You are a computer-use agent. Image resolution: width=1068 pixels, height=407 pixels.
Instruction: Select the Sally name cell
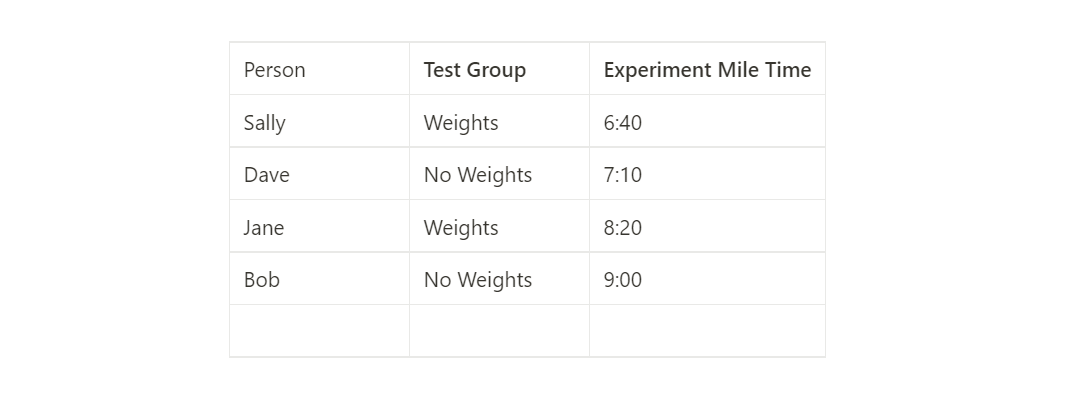tap(265, 123)
